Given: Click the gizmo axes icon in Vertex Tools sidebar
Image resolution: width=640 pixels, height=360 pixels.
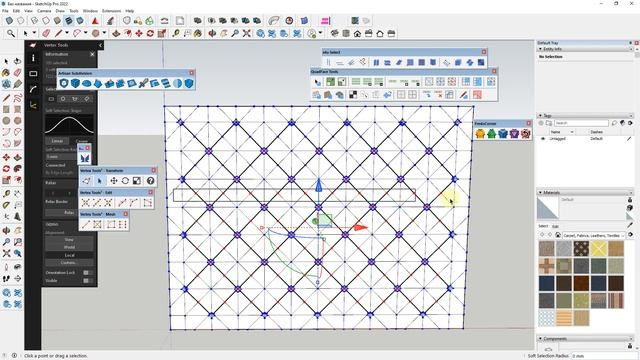Looking at the screenshot, I should click(x=33, y=105).
